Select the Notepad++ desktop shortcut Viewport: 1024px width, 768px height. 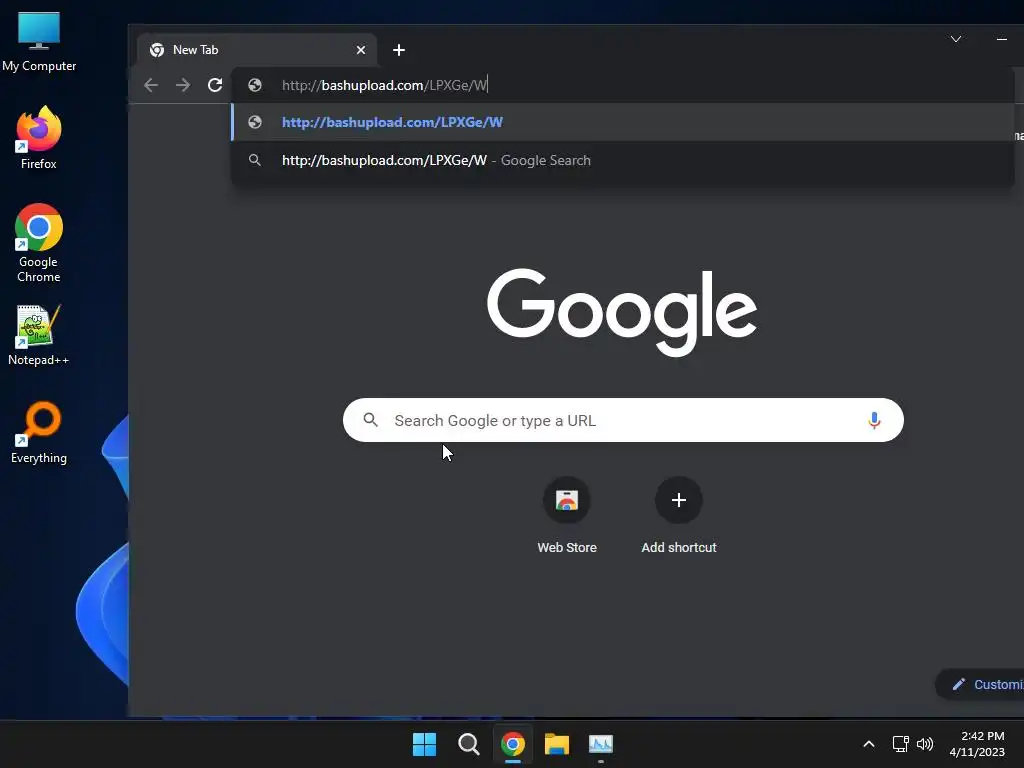pyautogui.click(x=39, y=335)
